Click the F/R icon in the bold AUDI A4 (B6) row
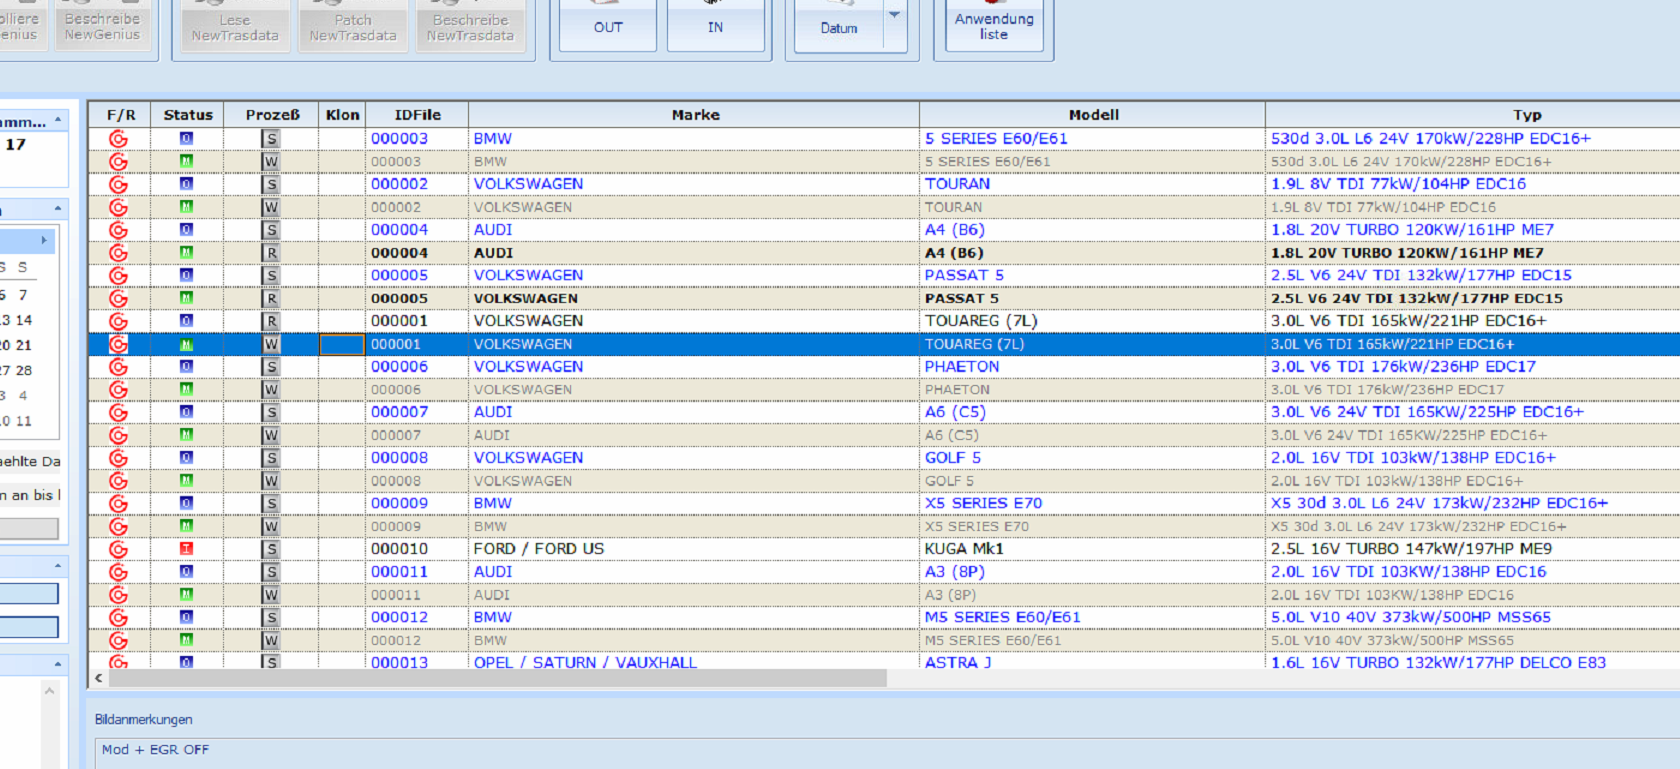1680x769 pixels. pos(118,253)
